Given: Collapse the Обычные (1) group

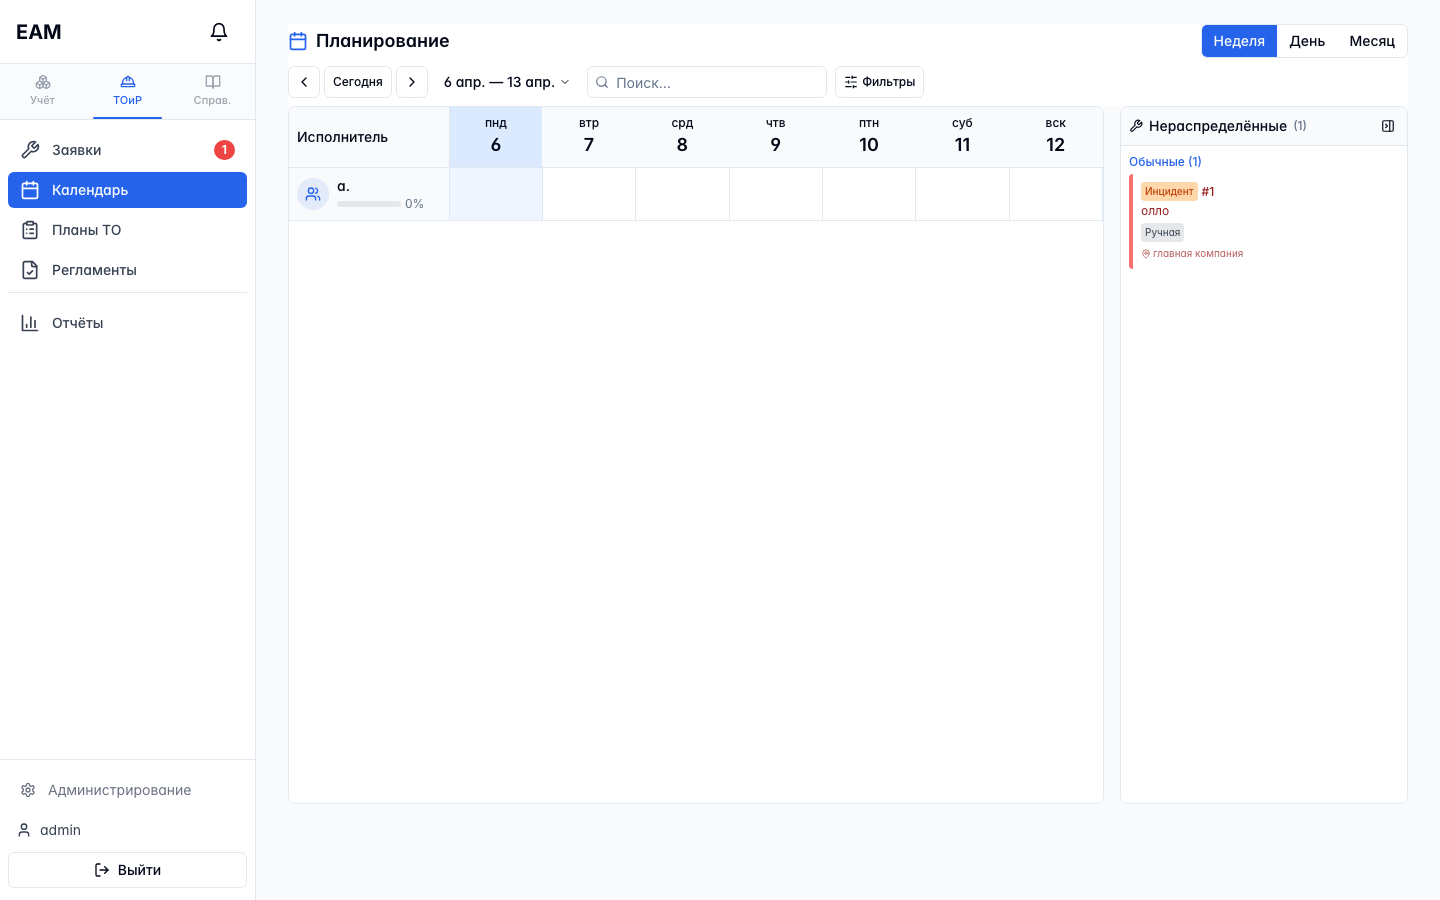Looking at the screenshot, I should [x=1165, y=162].
